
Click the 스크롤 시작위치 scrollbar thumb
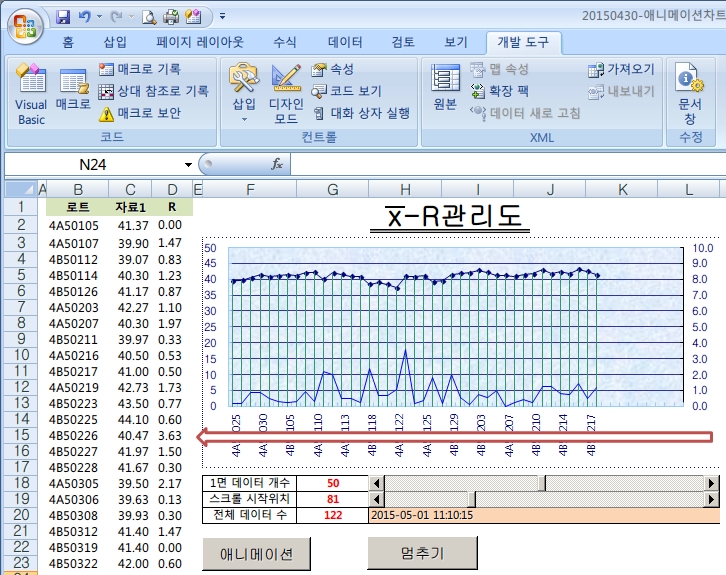click(x=472, y=500)
